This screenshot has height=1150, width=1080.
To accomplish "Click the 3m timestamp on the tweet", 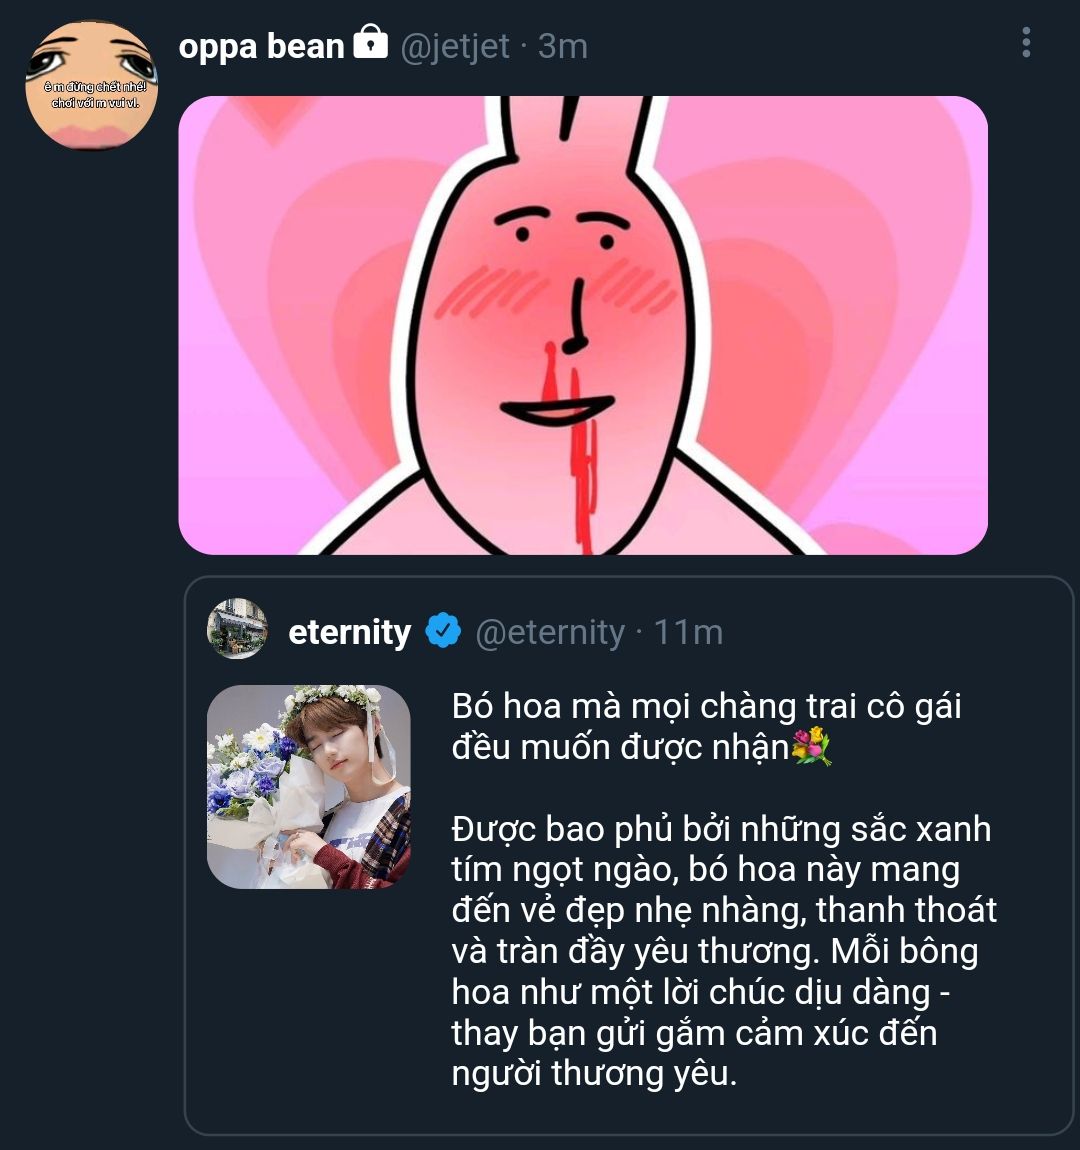I will click(x=563, y=46).
